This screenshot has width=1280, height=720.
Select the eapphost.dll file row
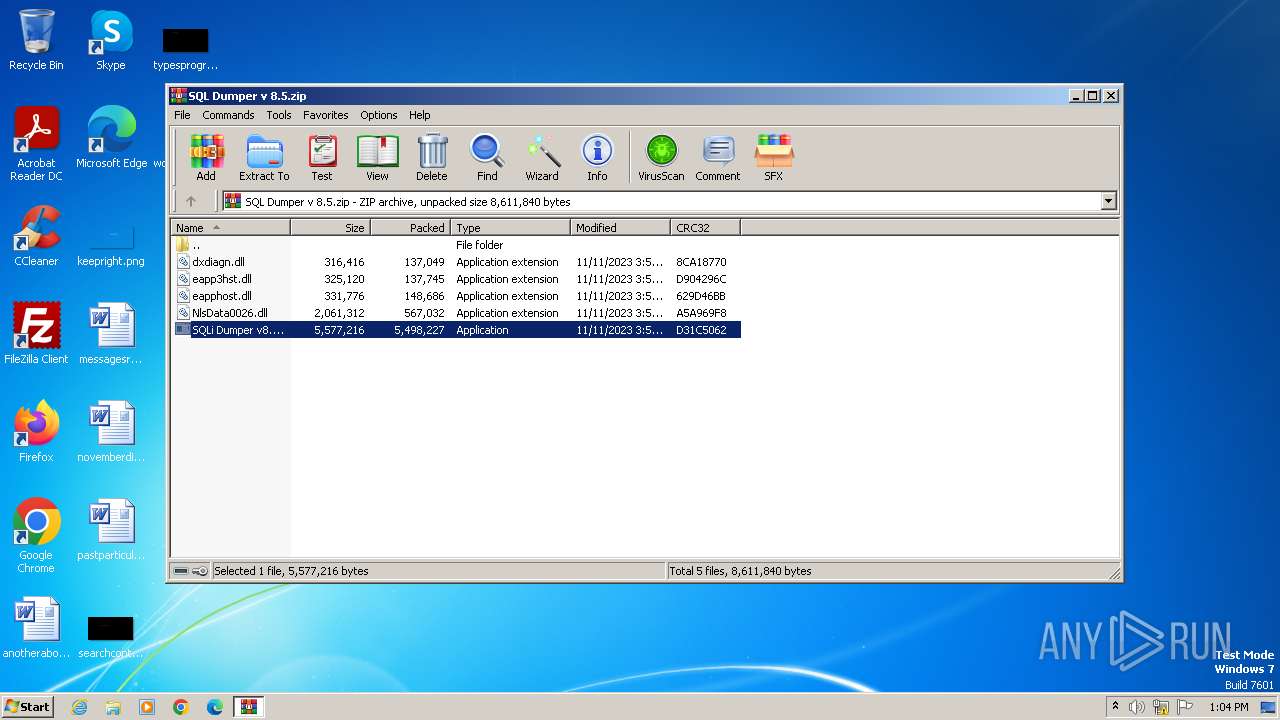[456, 296]
